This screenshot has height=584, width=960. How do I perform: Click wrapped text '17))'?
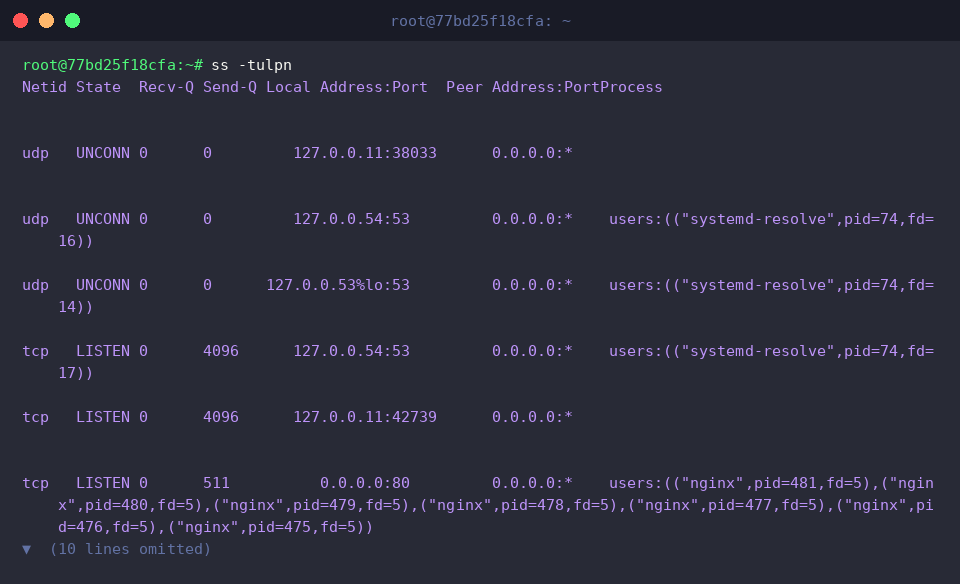[76, 373]
